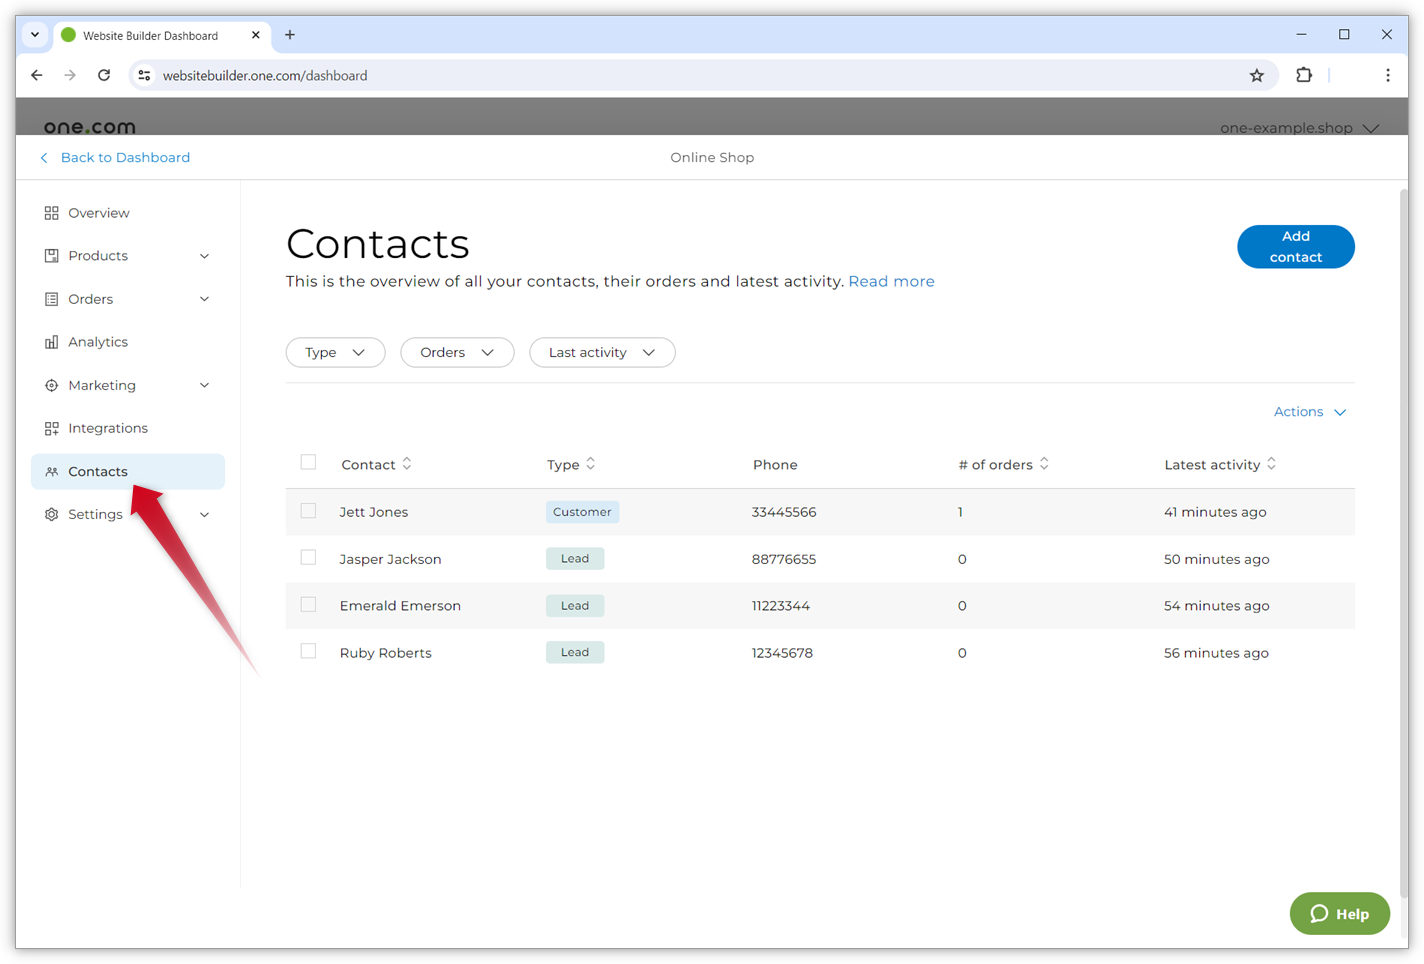Click the Online Shop heading text
The height and width of the screenshot is (964, 1424).
(712, 157)
